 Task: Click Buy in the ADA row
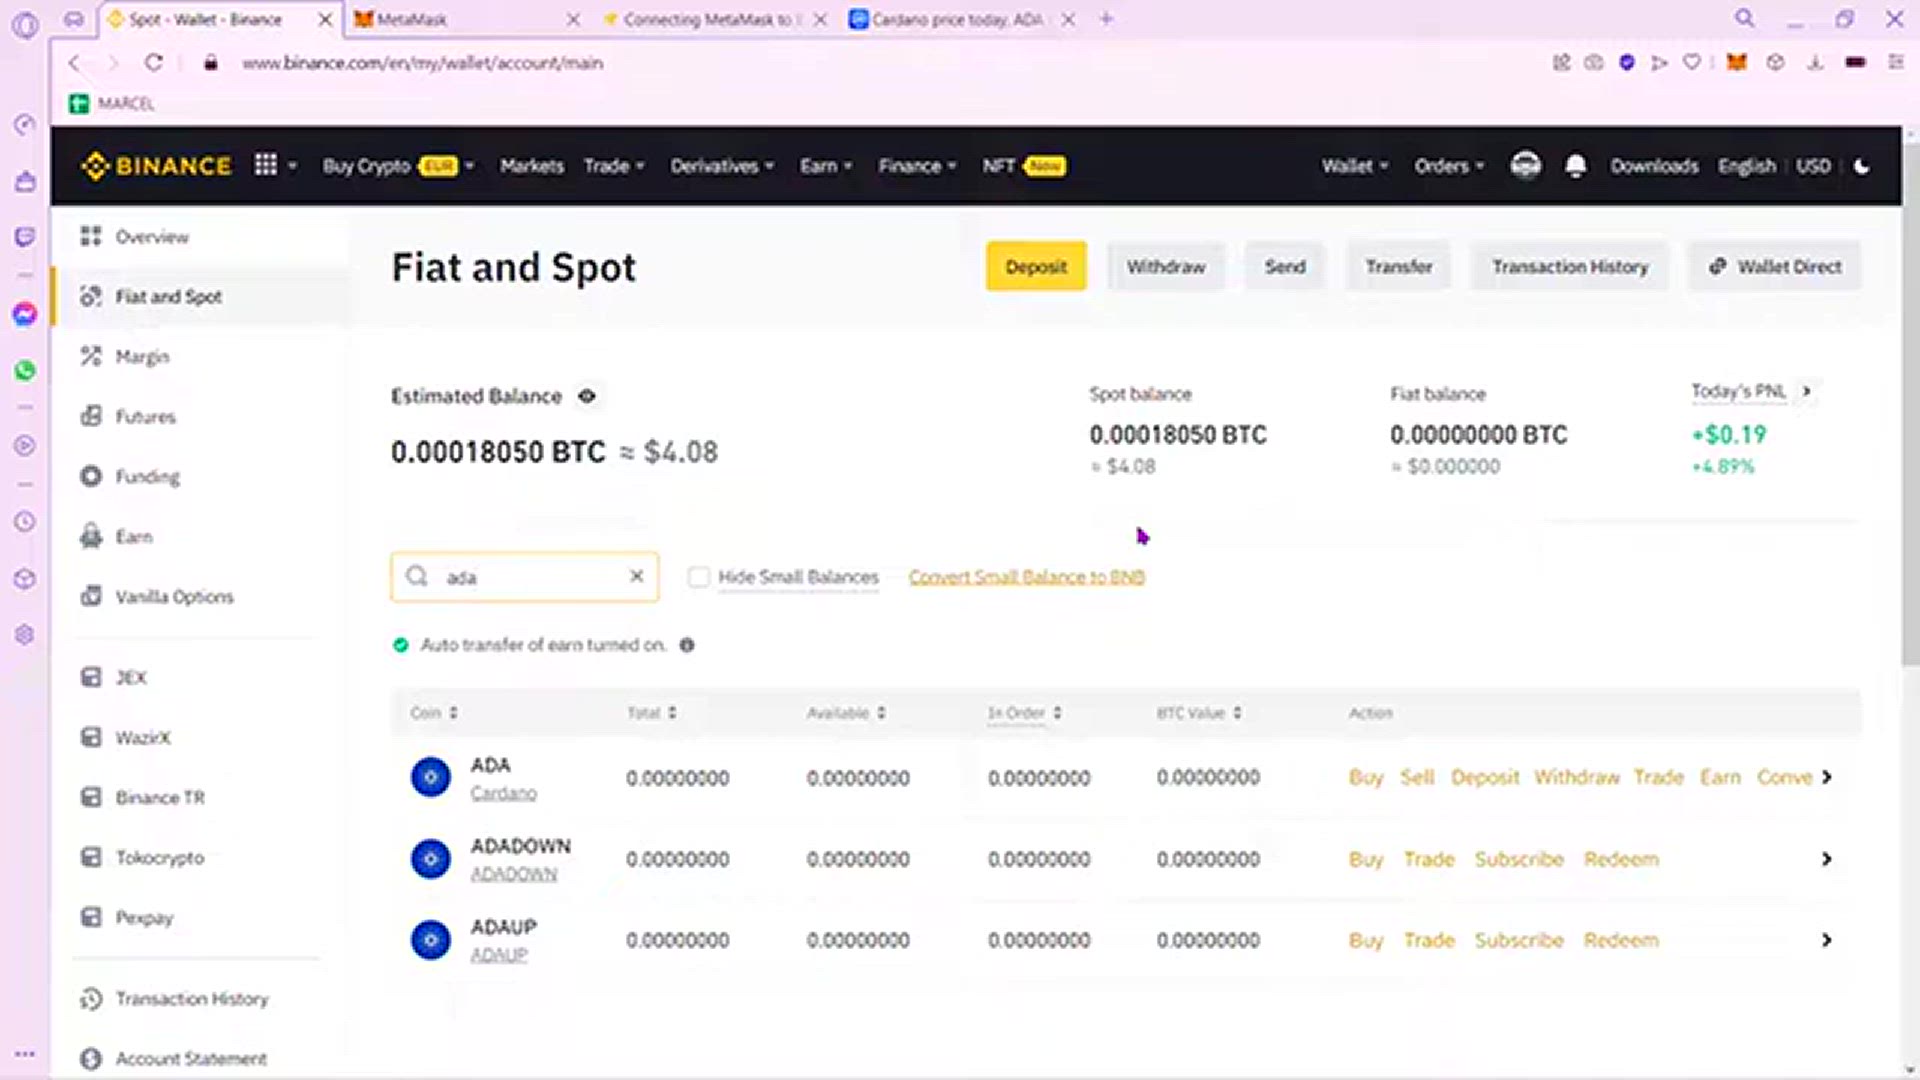click(x=1366, y=778)
